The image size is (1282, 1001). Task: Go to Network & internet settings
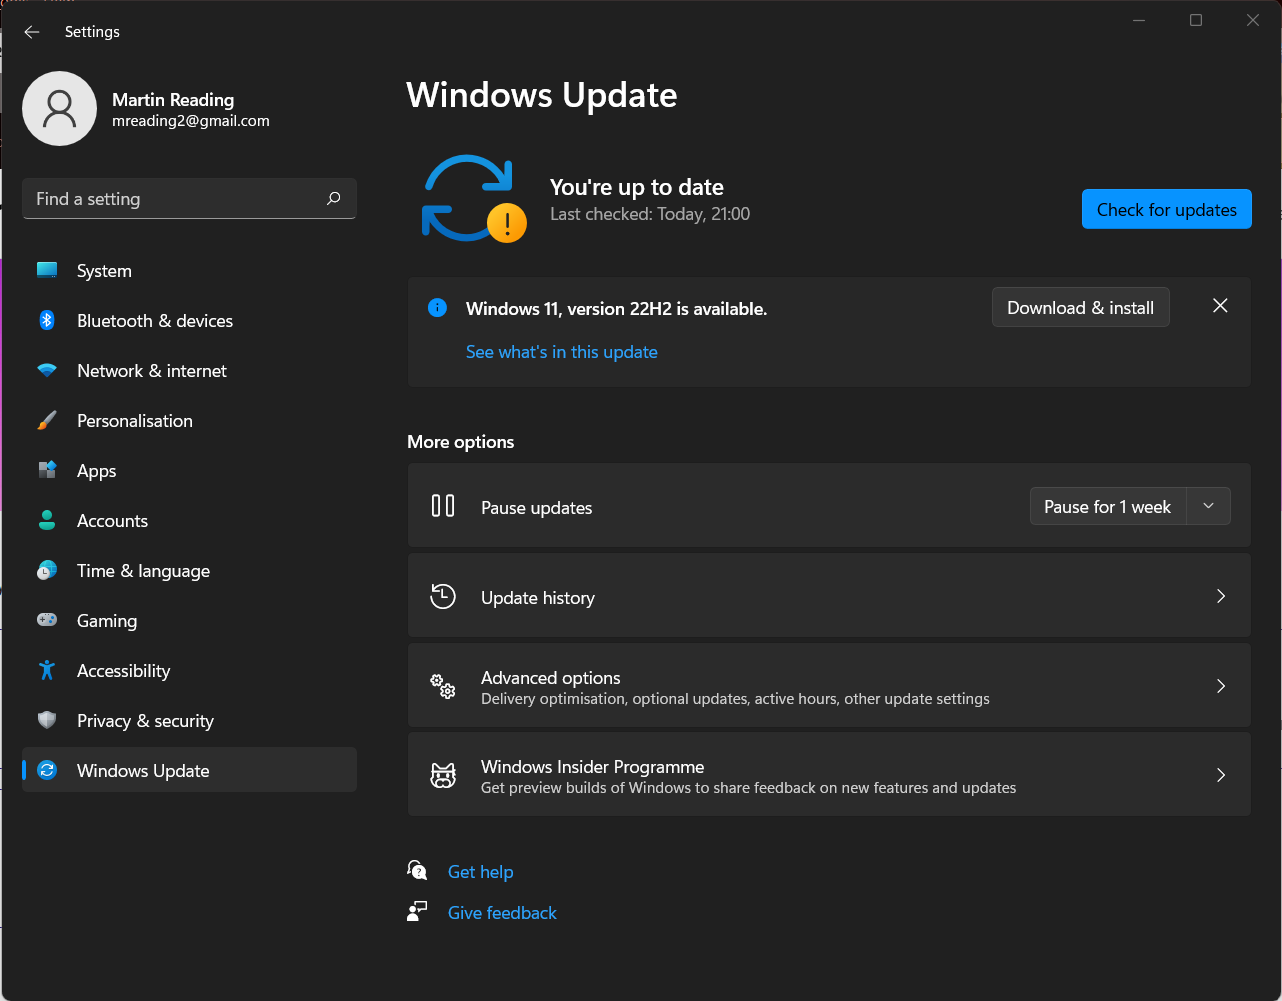[189, 371]
